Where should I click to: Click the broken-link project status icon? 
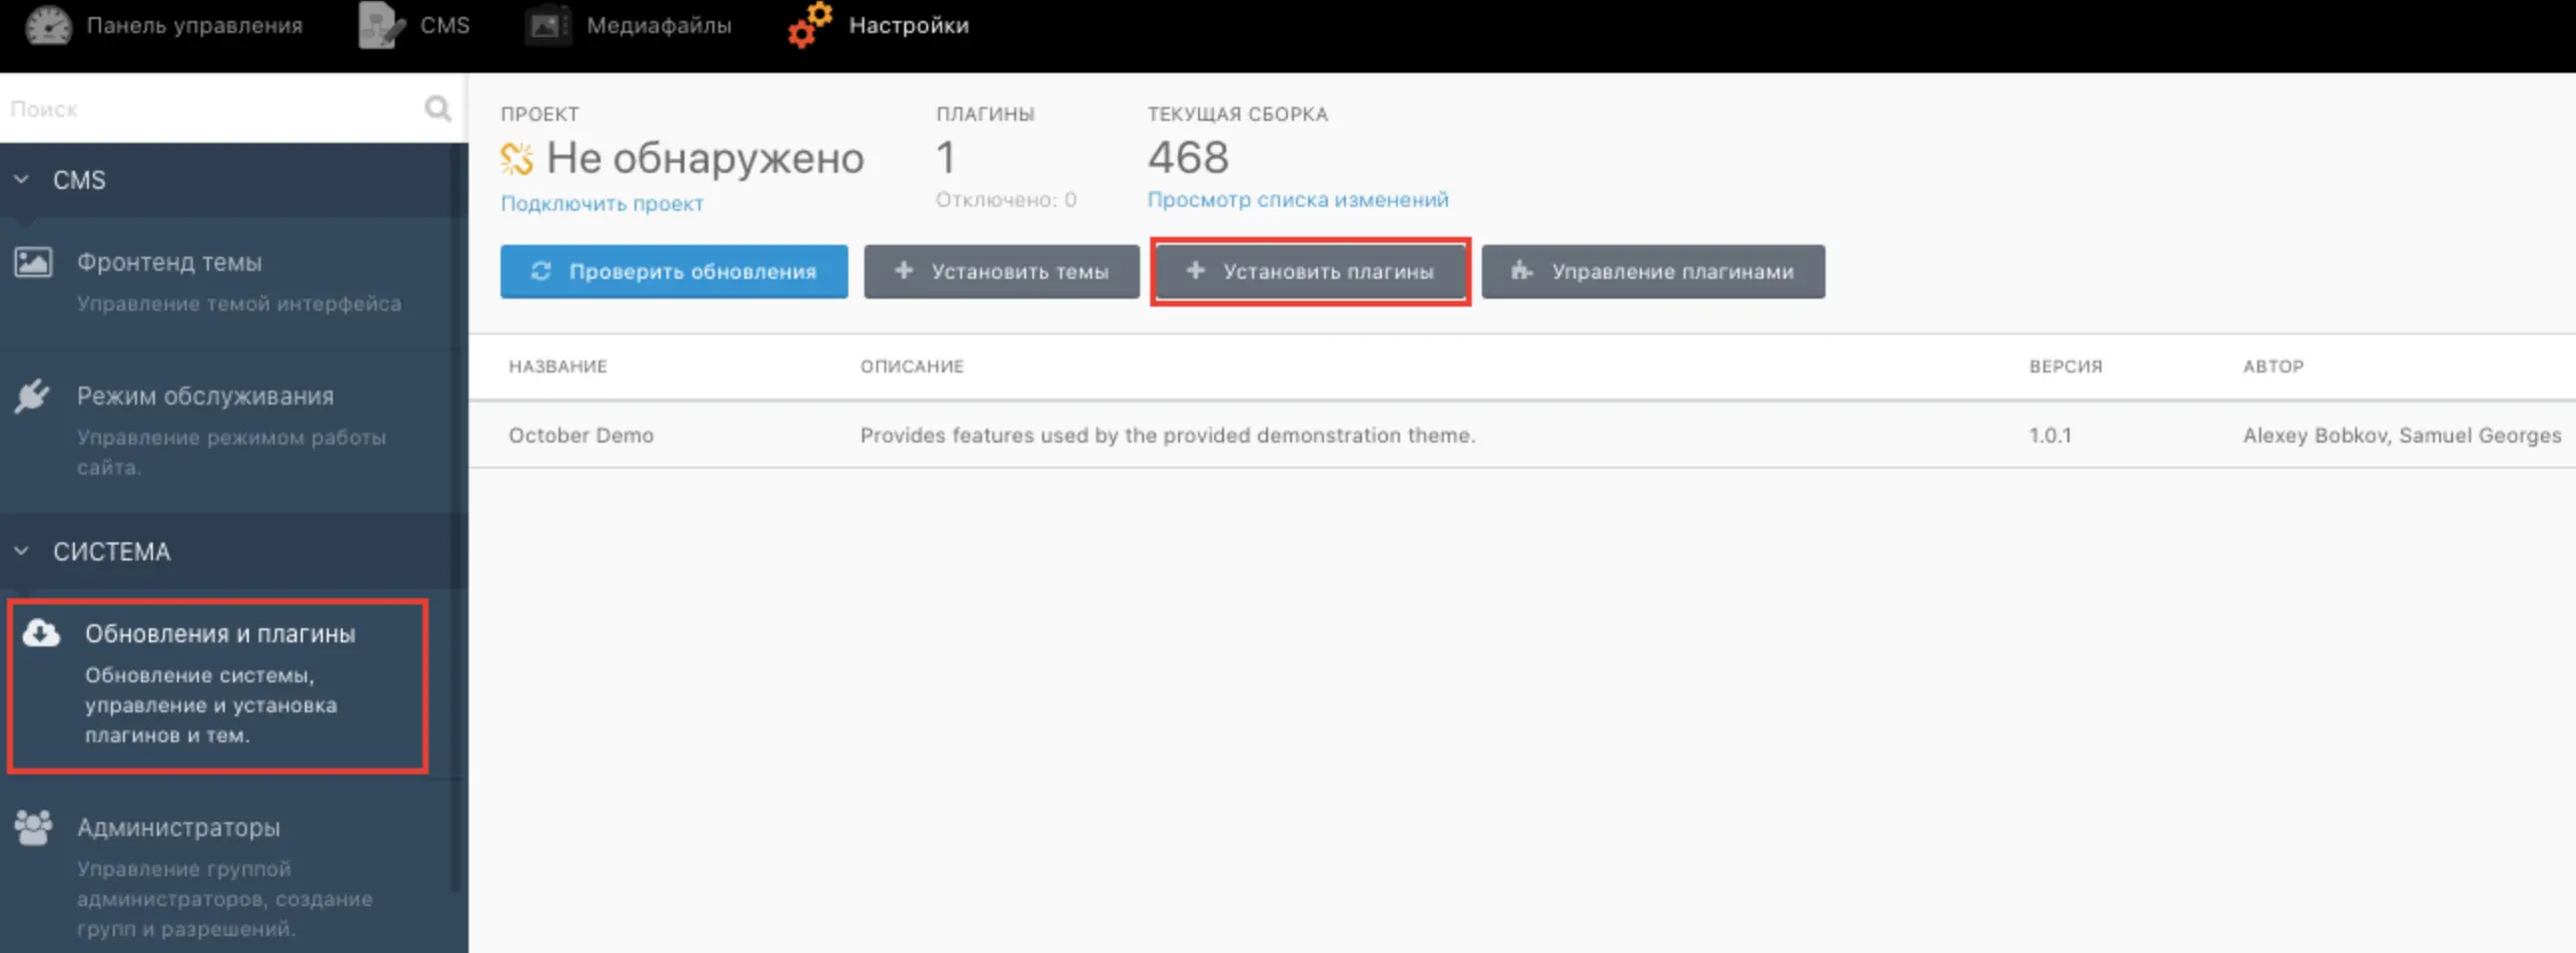pos(517,158)
